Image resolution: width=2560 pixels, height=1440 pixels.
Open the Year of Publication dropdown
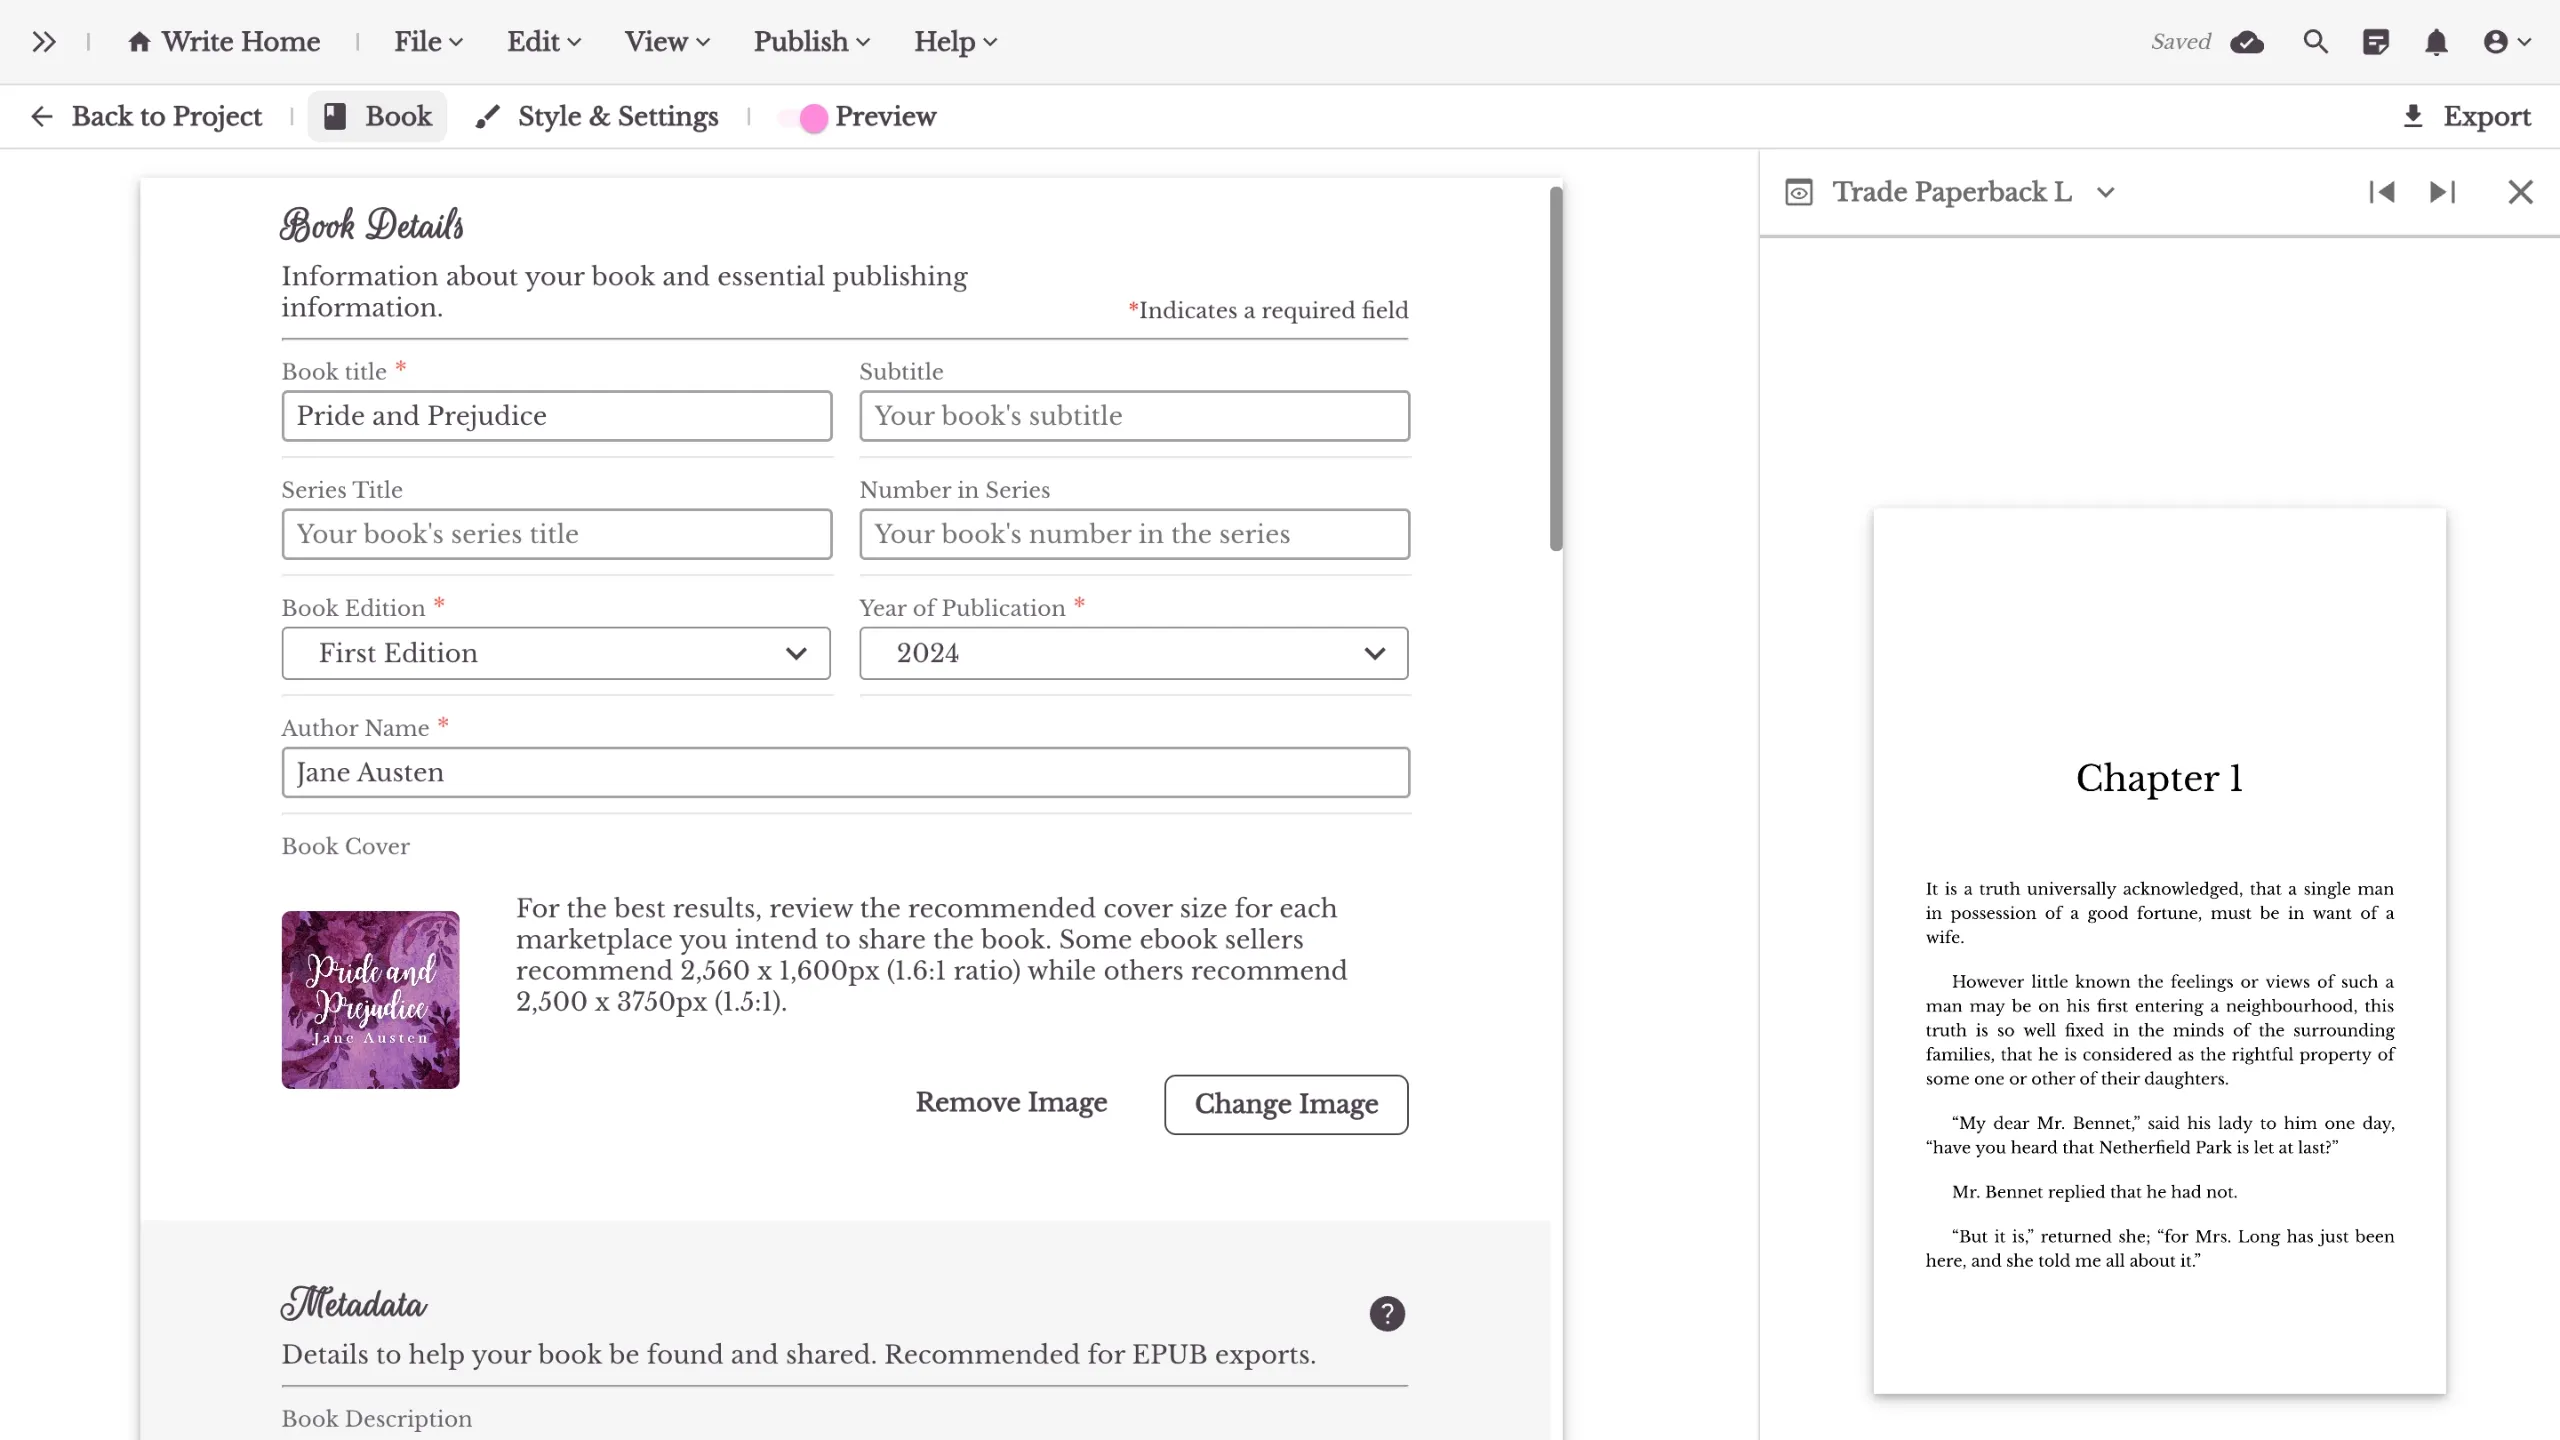[x=1134, y=653]
